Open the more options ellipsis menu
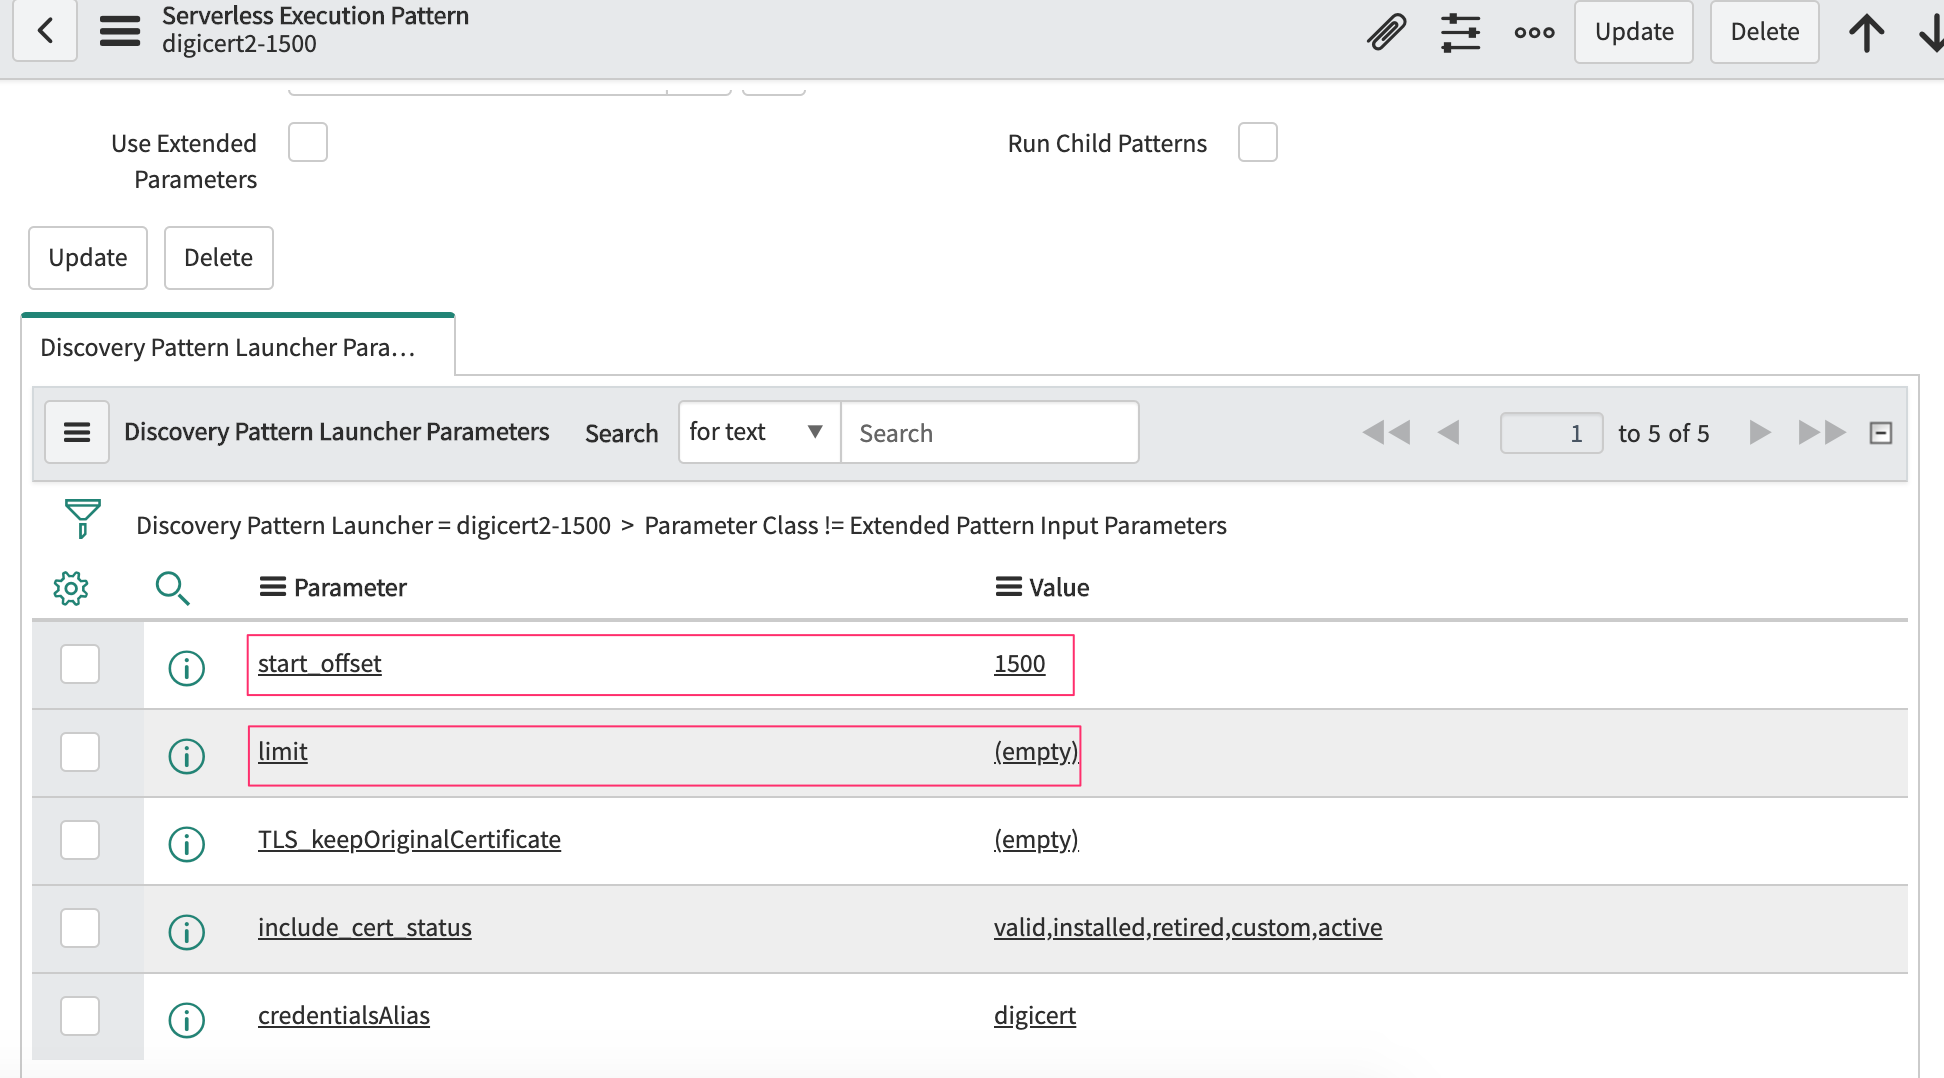Screen dimensions: 1944x1078 (1534, 32)
